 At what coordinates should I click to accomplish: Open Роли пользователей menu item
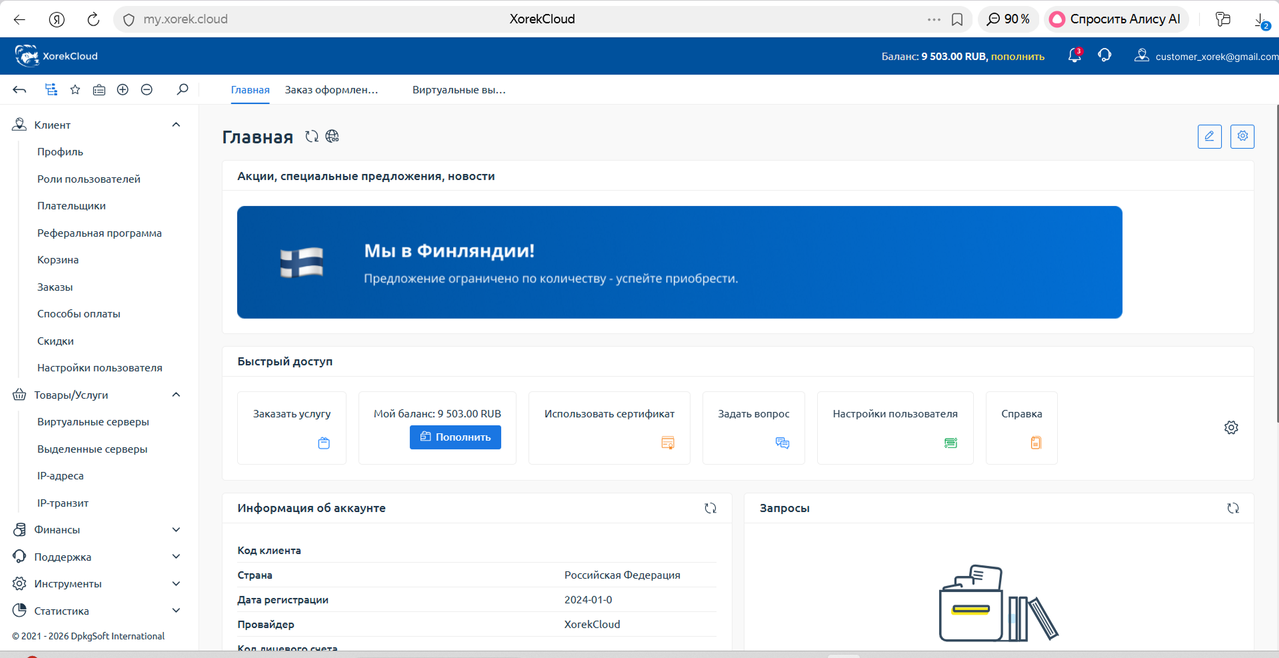(89, 179)
